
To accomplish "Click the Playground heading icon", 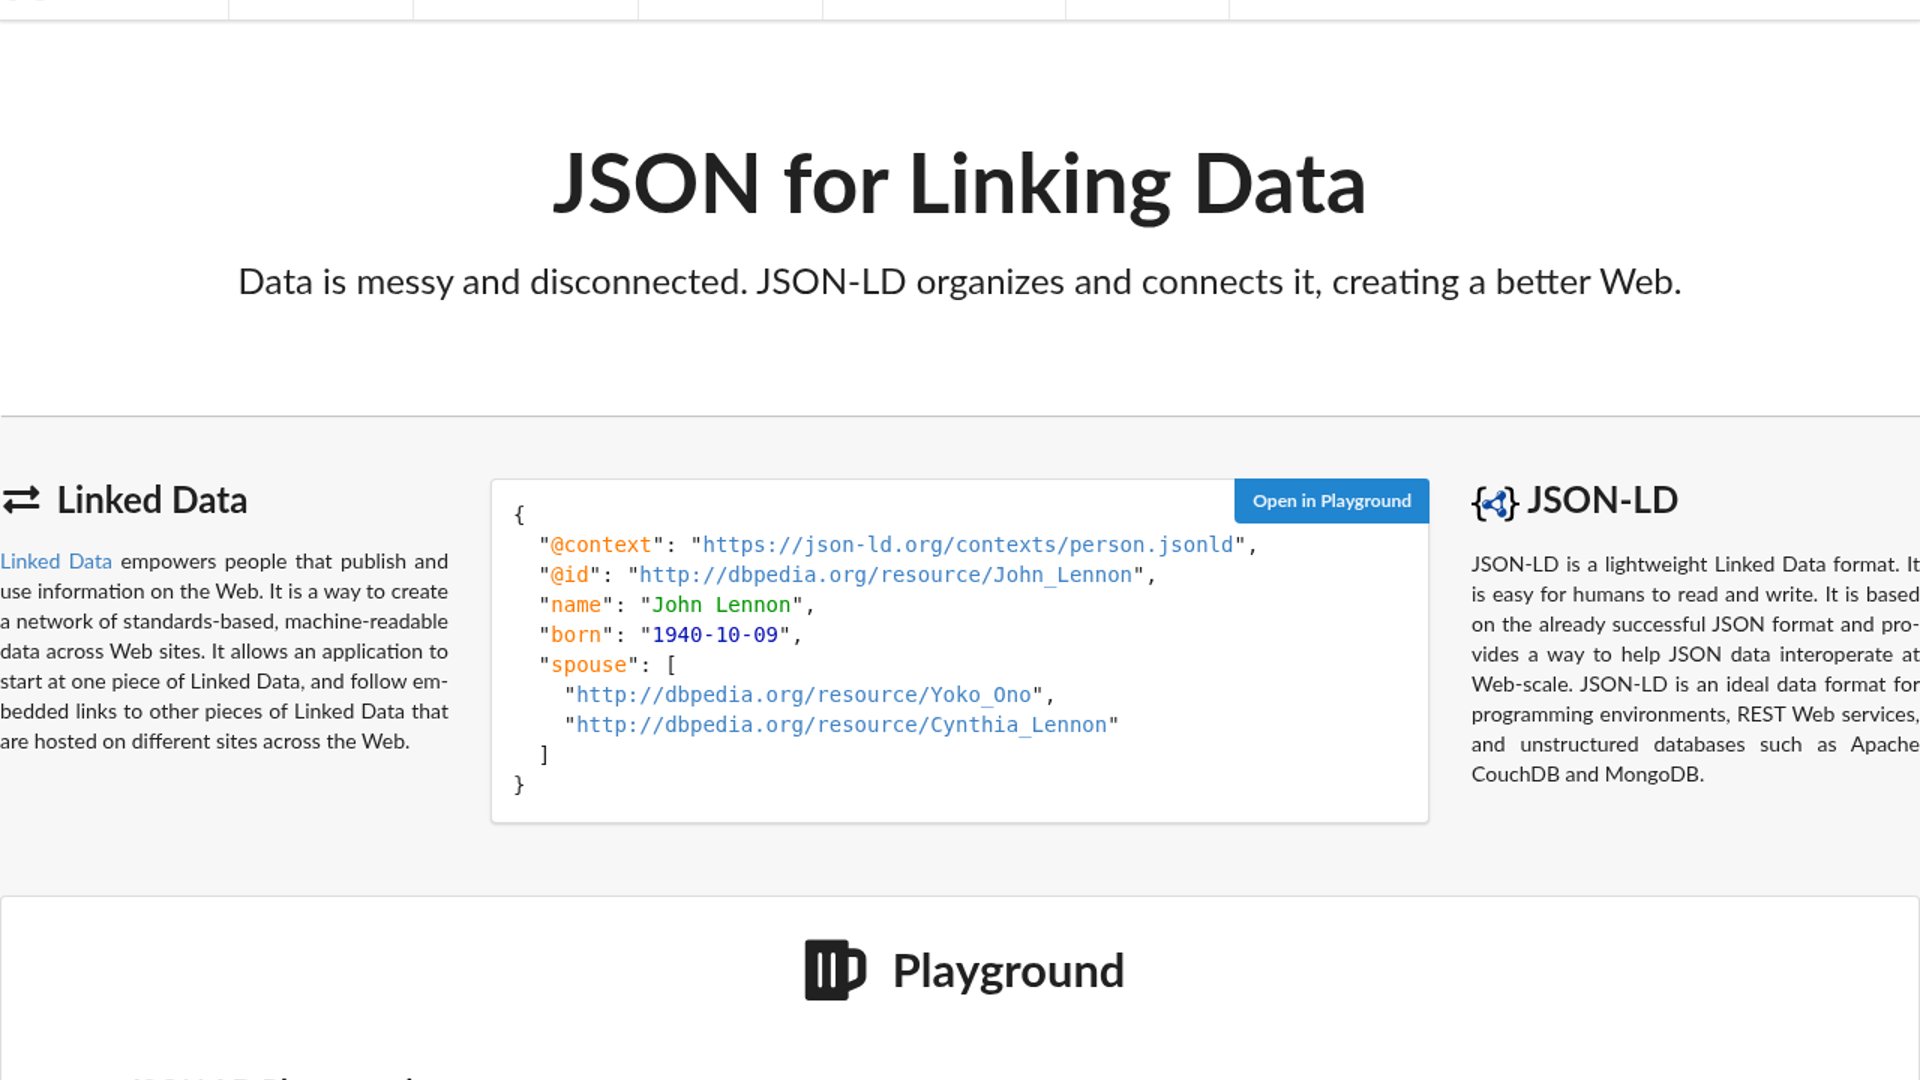I will [835, 970].
